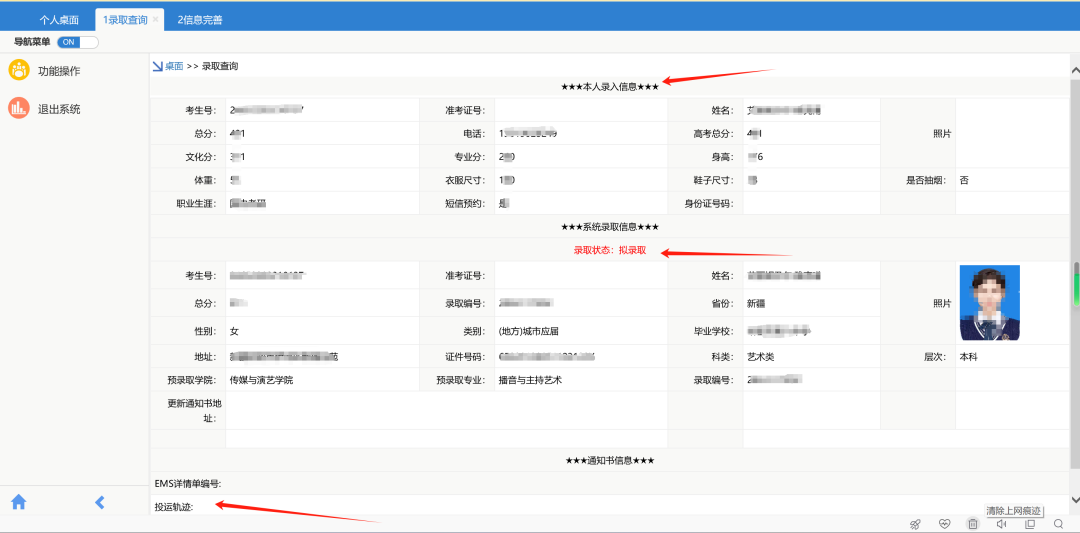
Task: Click the magnifier zoom icon in status bar
Action: [x=1058, y=524]
